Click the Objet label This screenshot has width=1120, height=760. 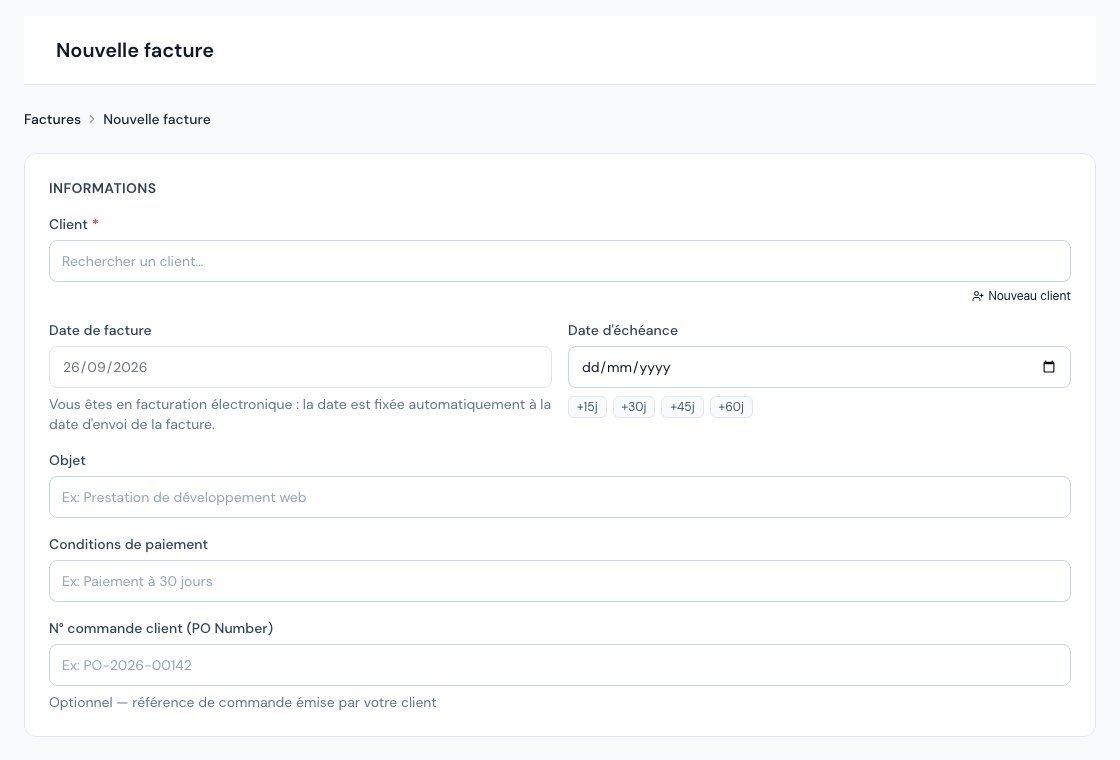click(x=67, y=461)
